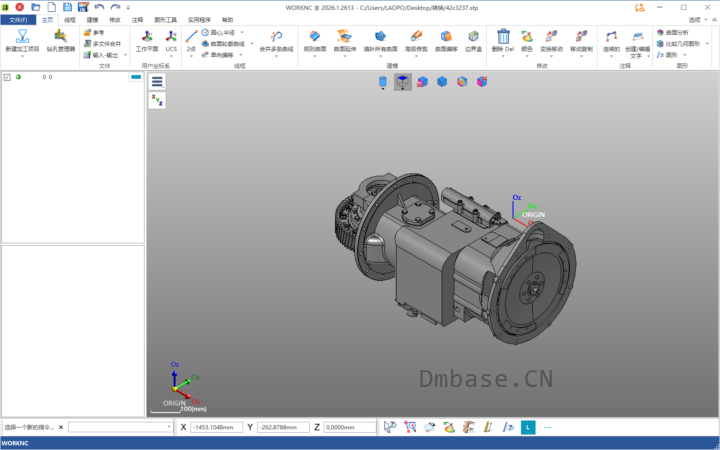Click the New Machining Project icon (新建加工项目)

click(x=22, y=36)
